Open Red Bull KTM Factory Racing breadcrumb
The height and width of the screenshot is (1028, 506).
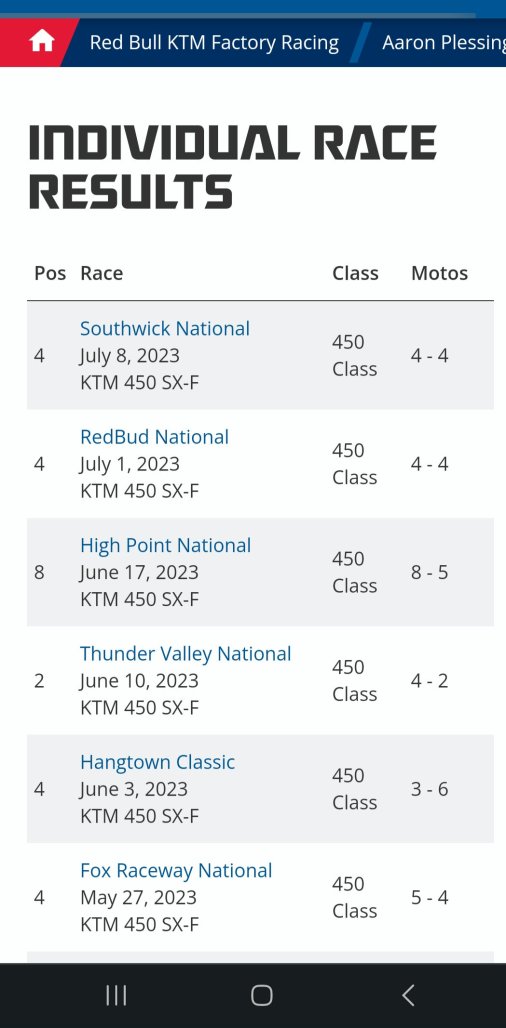pos(214,43)
